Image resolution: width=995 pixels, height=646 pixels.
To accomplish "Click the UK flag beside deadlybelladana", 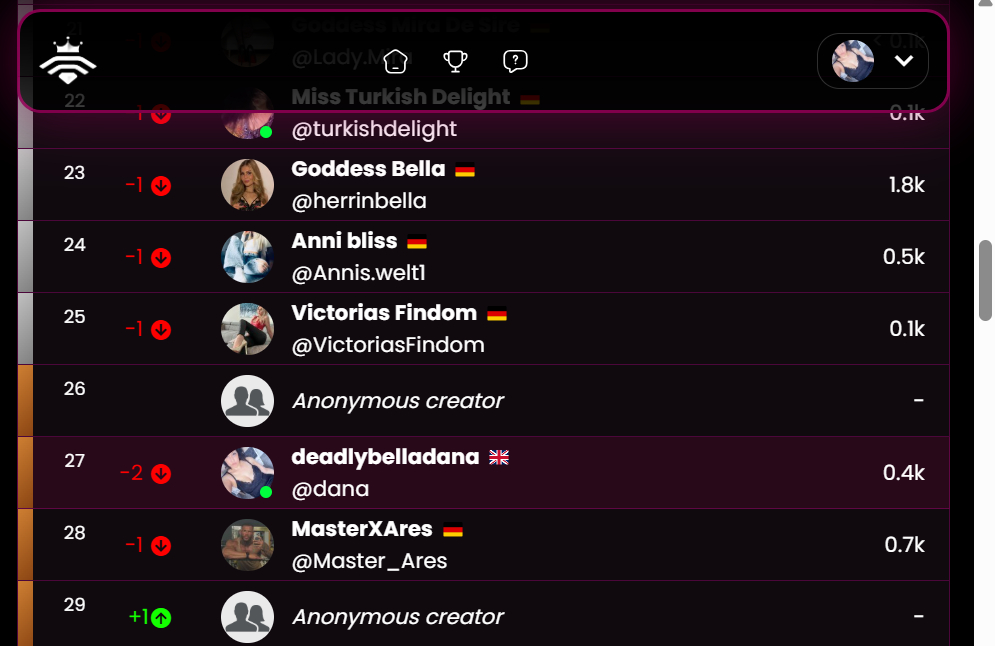I will (499, 458).
